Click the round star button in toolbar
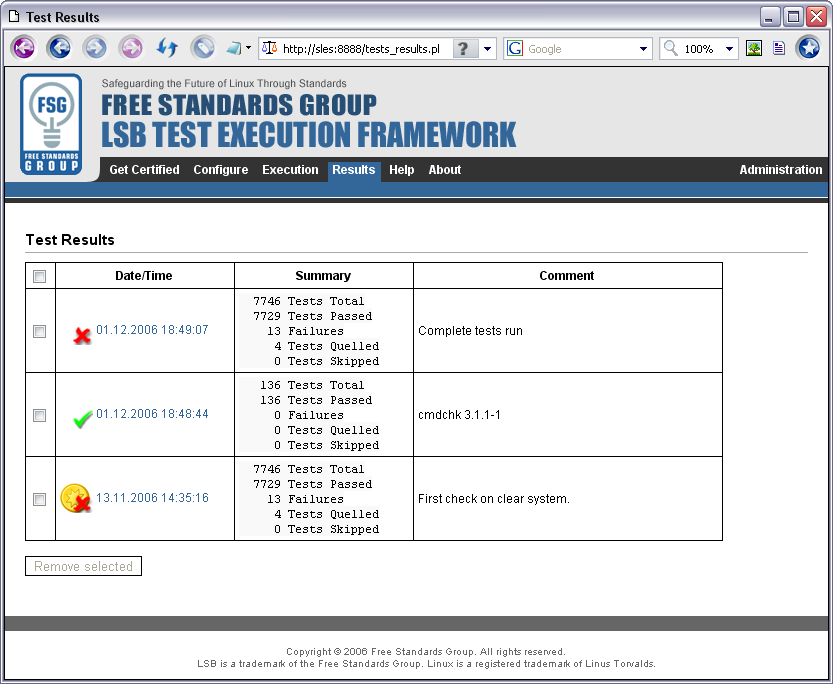Viewport: 833px width, 684px height. 809,48
